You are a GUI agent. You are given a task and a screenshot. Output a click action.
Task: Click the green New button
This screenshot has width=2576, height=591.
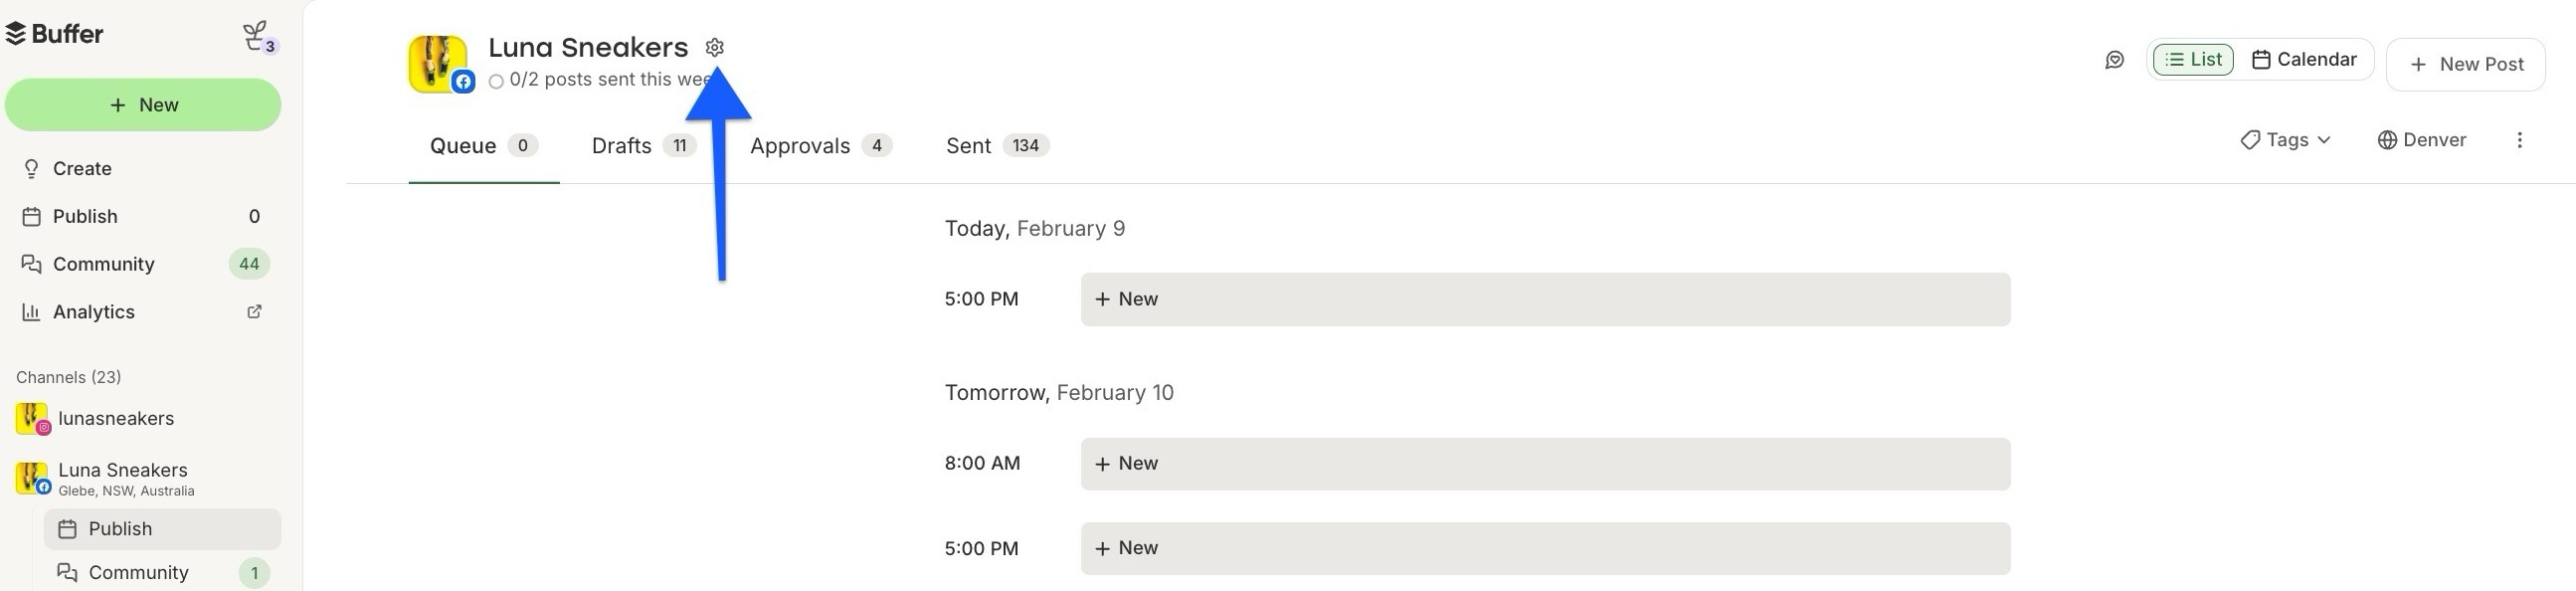[x=143, y=105]
